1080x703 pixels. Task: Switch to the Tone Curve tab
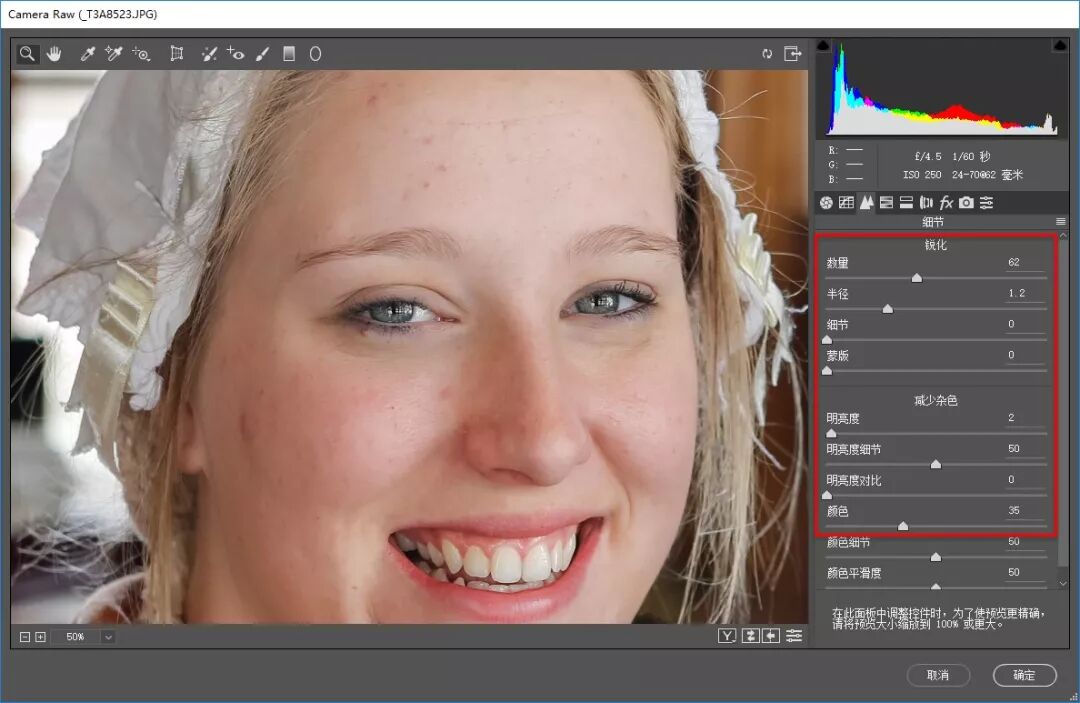(x=847, y=202)
